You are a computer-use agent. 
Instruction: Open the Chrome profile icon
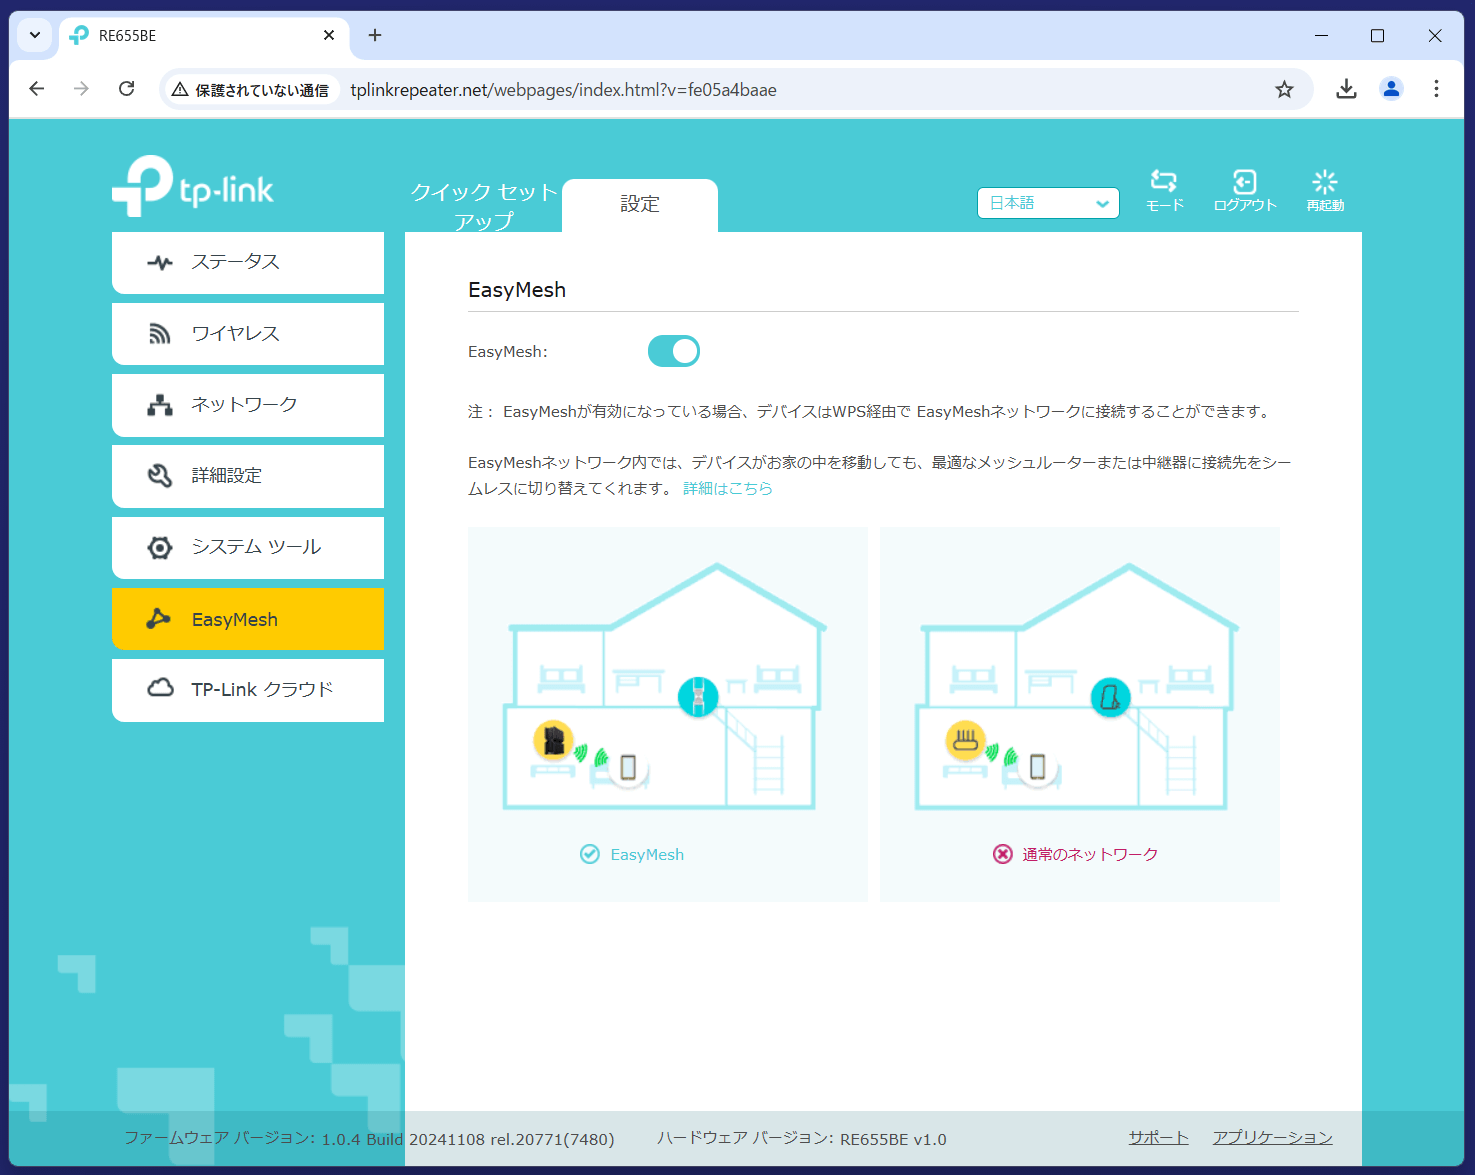[x=1391, y=89]
